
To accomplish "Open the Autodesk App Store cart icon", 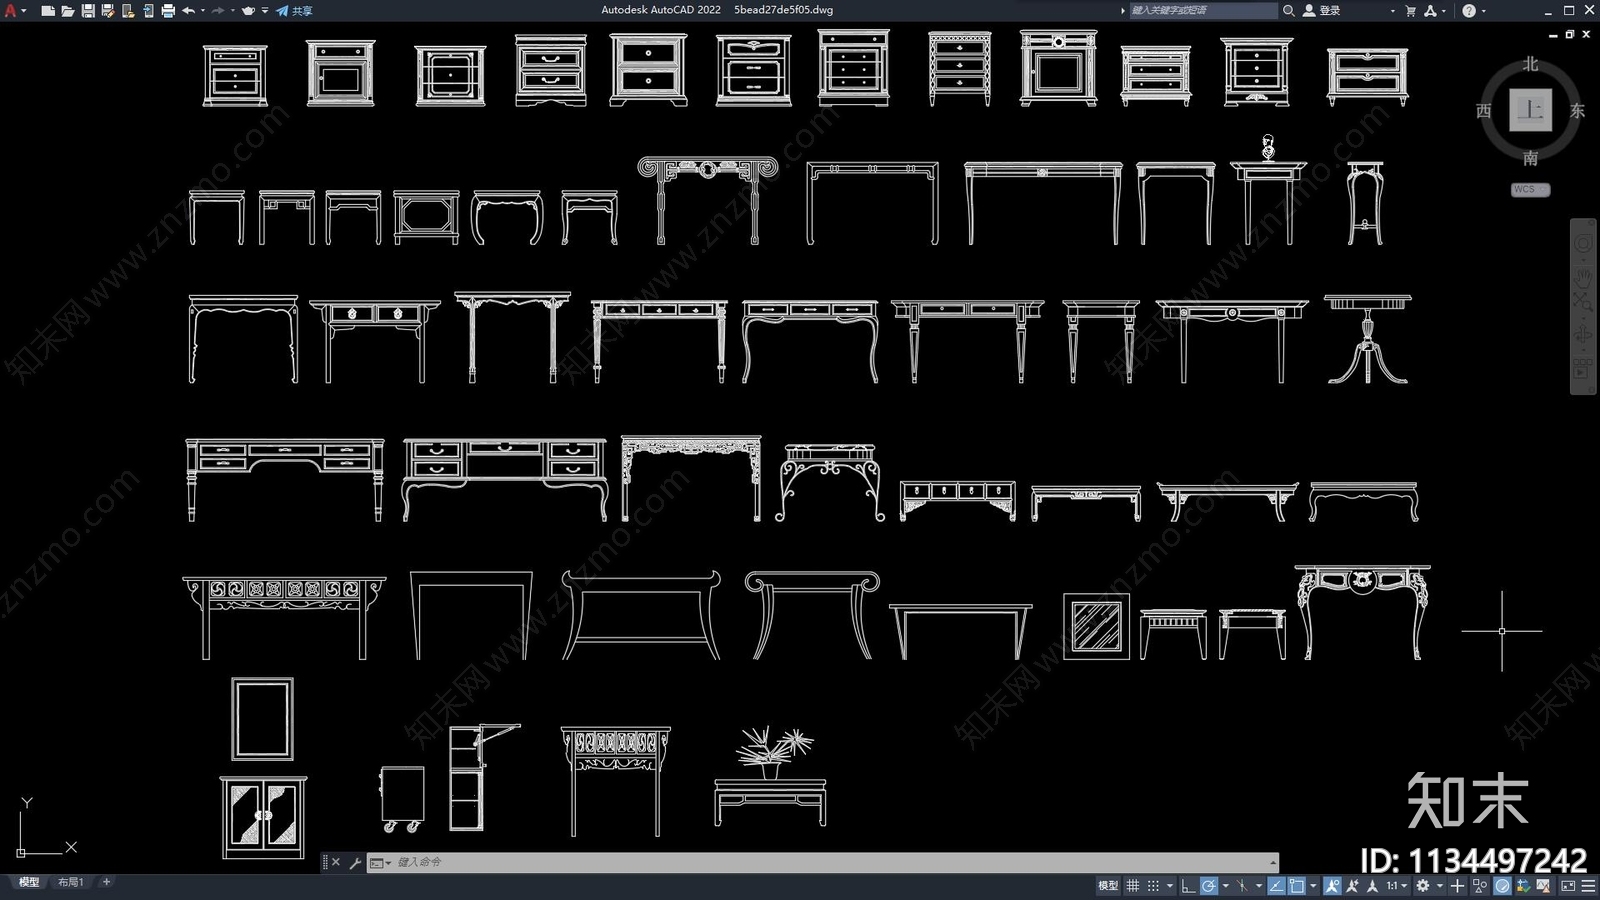I will (1411, 10).
